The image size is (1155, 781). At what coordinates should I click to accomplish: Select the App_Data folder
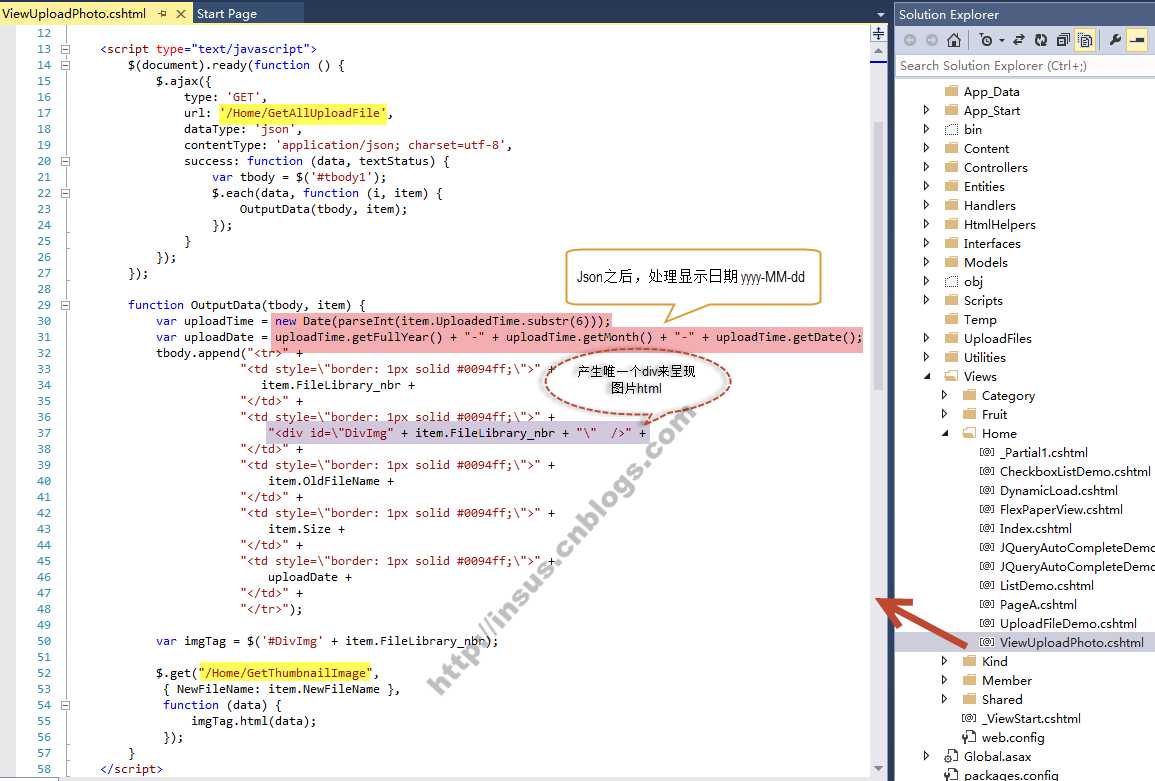pos(991,91)
